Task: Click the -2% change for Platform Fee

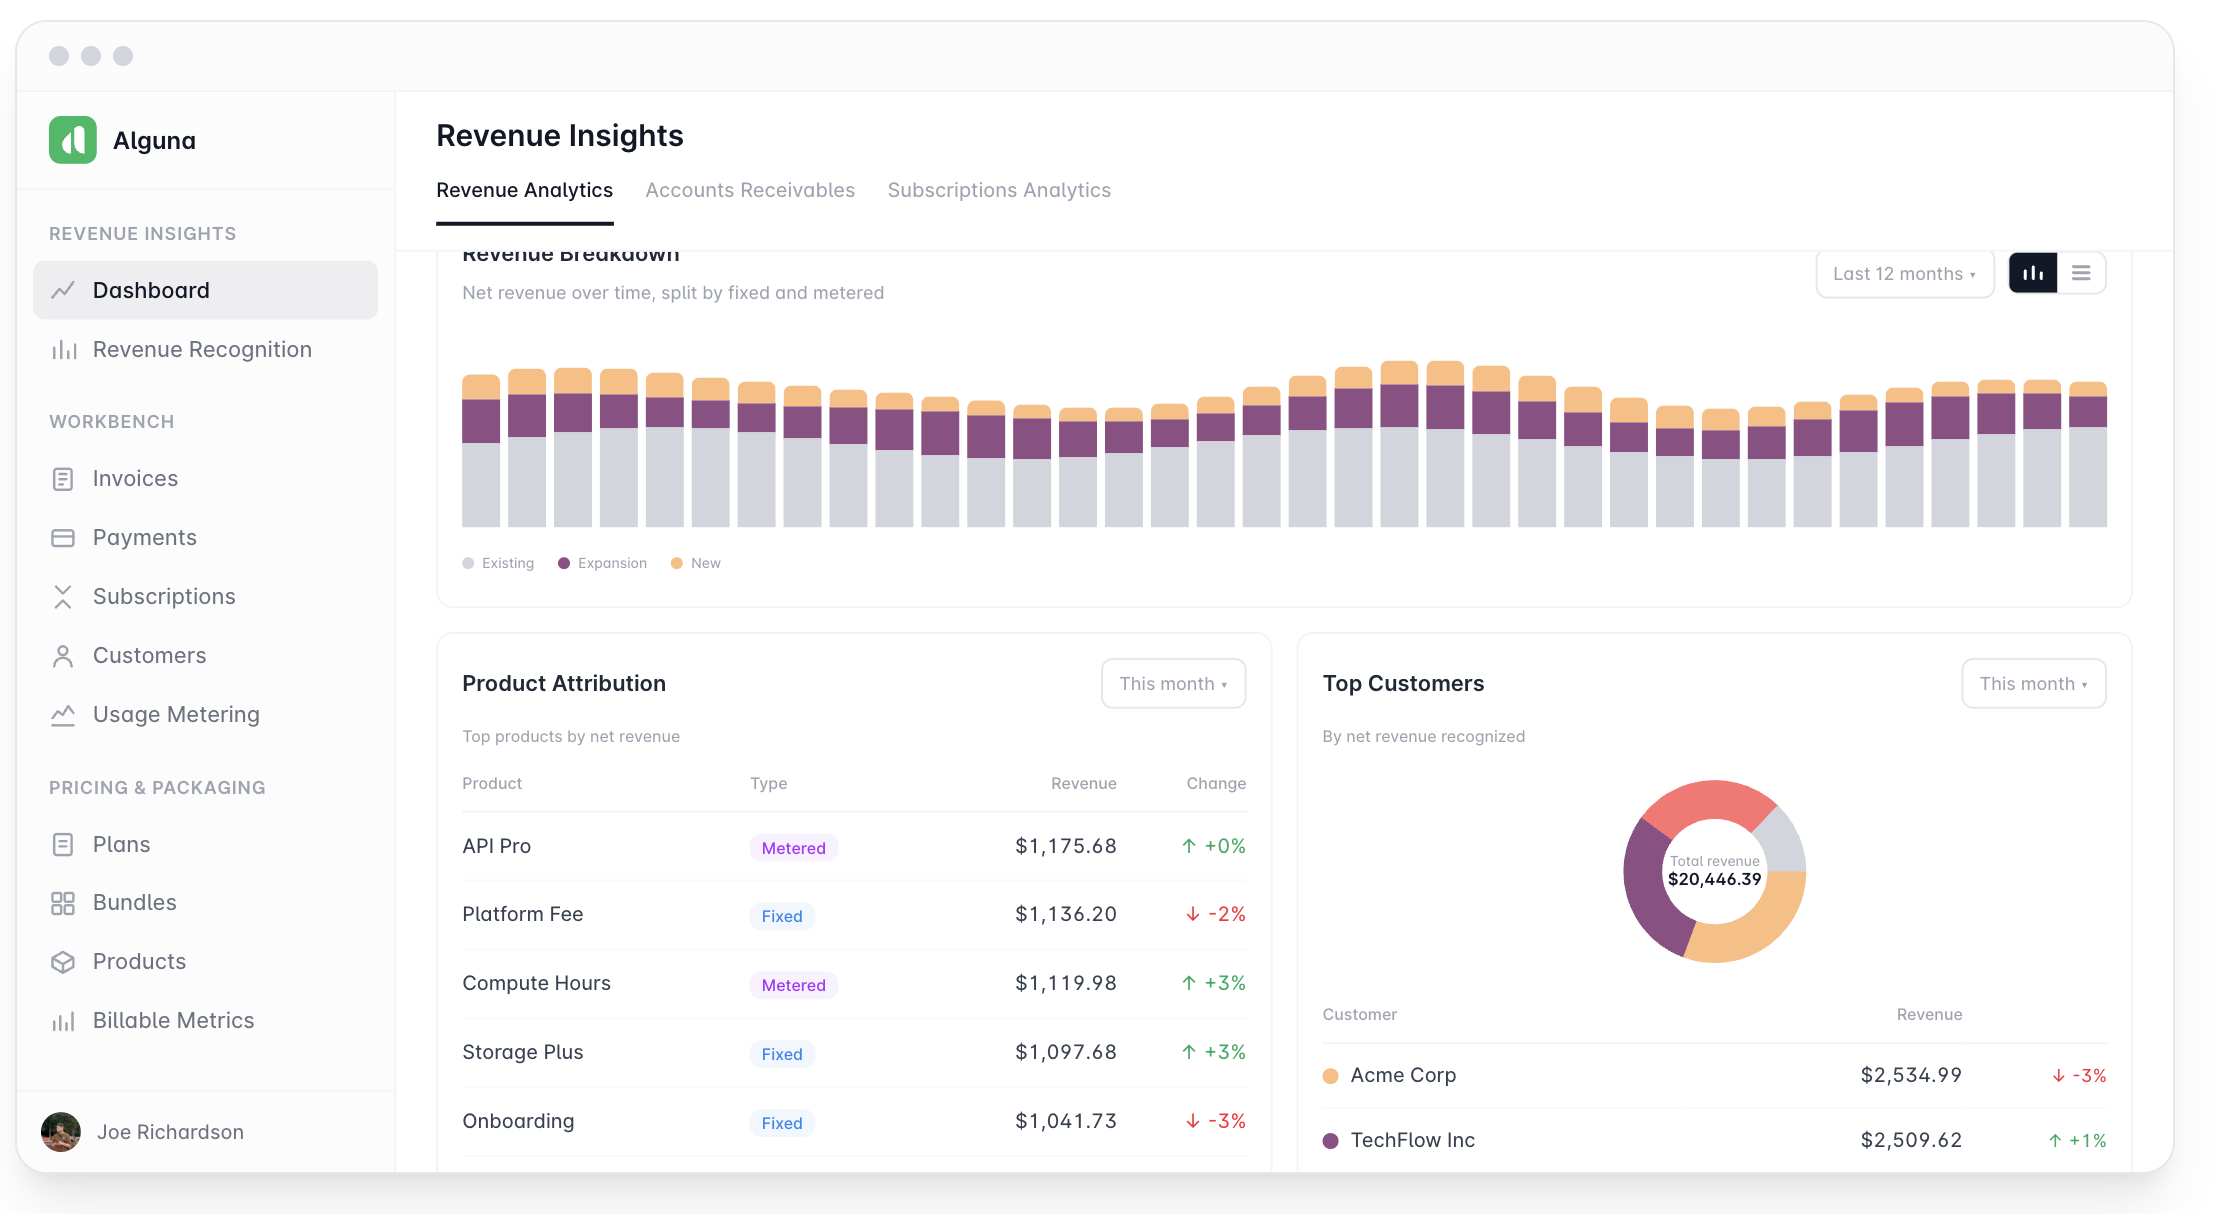Action: 1216,915
